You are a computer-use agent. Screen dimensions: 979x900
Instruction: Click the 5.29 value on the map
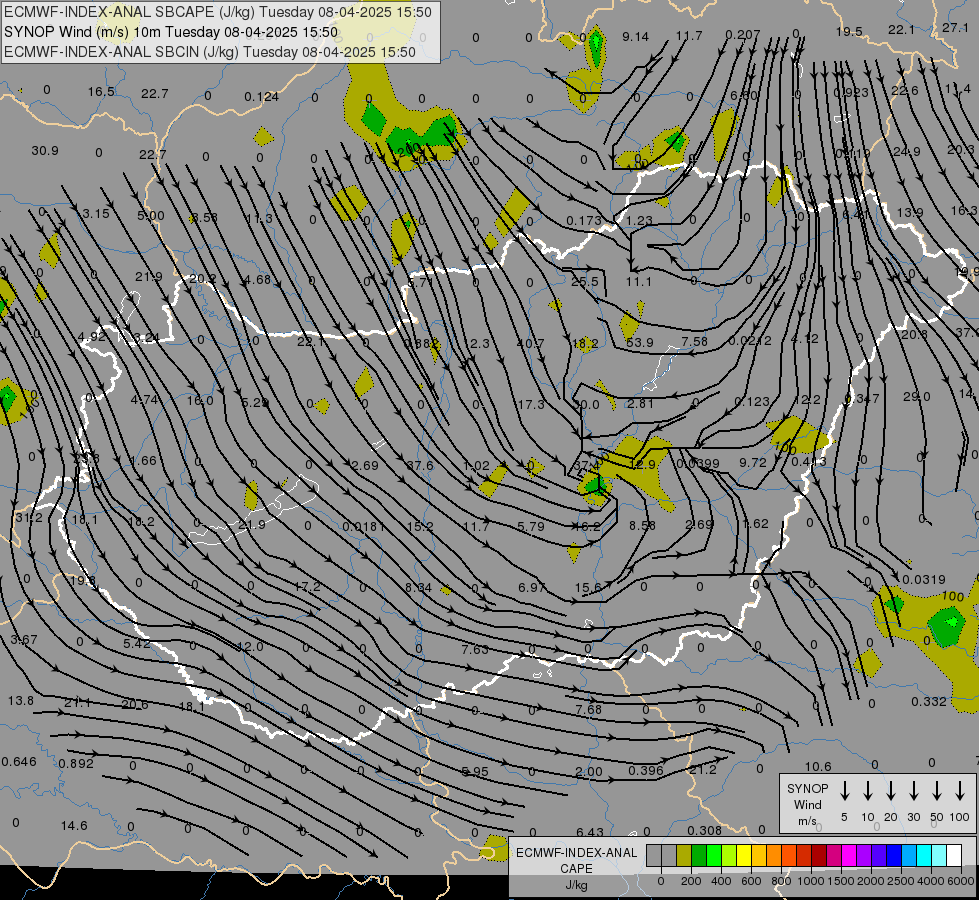point(255,403)
